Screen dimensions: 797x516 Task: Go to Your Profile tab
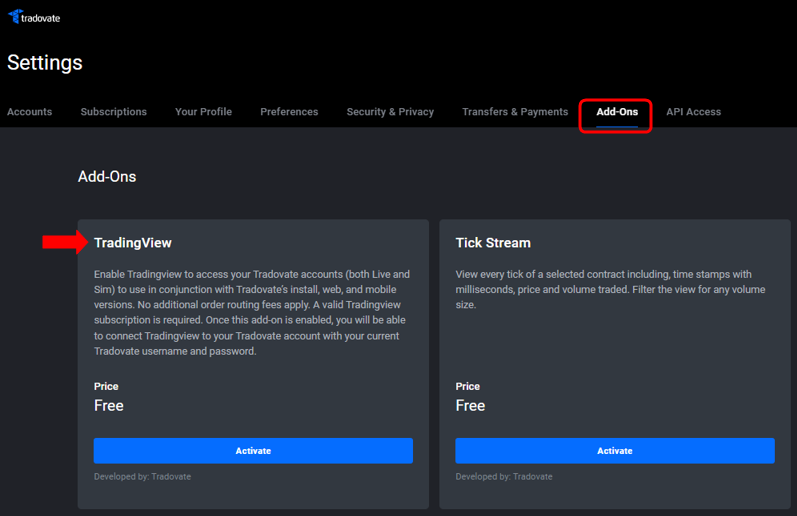click(203, 112)
